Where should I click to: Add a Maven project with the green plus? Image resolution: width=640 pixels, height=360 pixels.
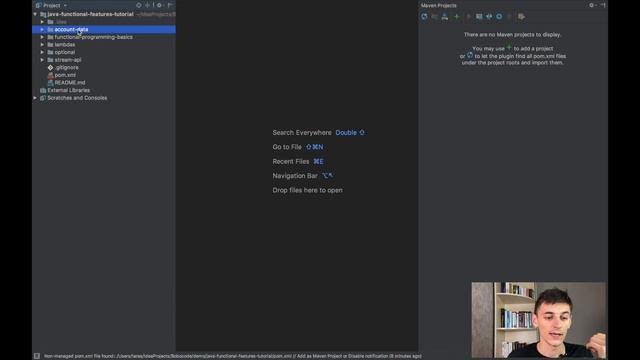[x=457, y=16]
